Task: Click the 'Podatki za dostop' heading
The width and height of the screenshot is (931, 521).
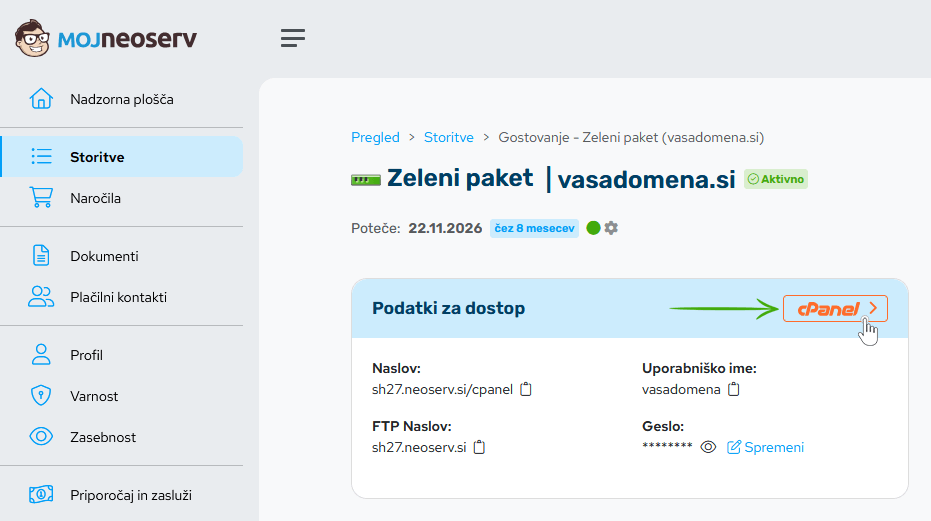Action: 448,308
